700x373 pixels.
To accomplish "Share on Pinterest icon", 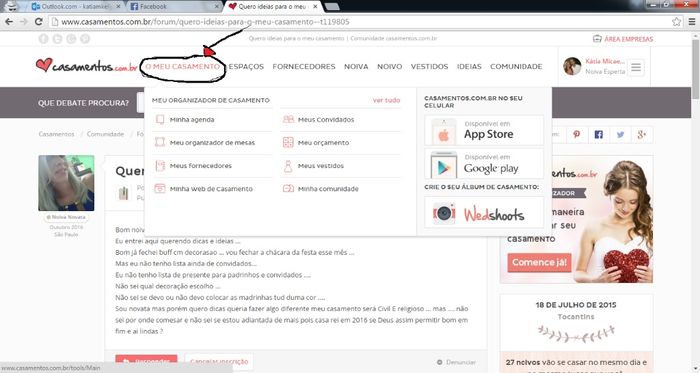I will (576, 134).
